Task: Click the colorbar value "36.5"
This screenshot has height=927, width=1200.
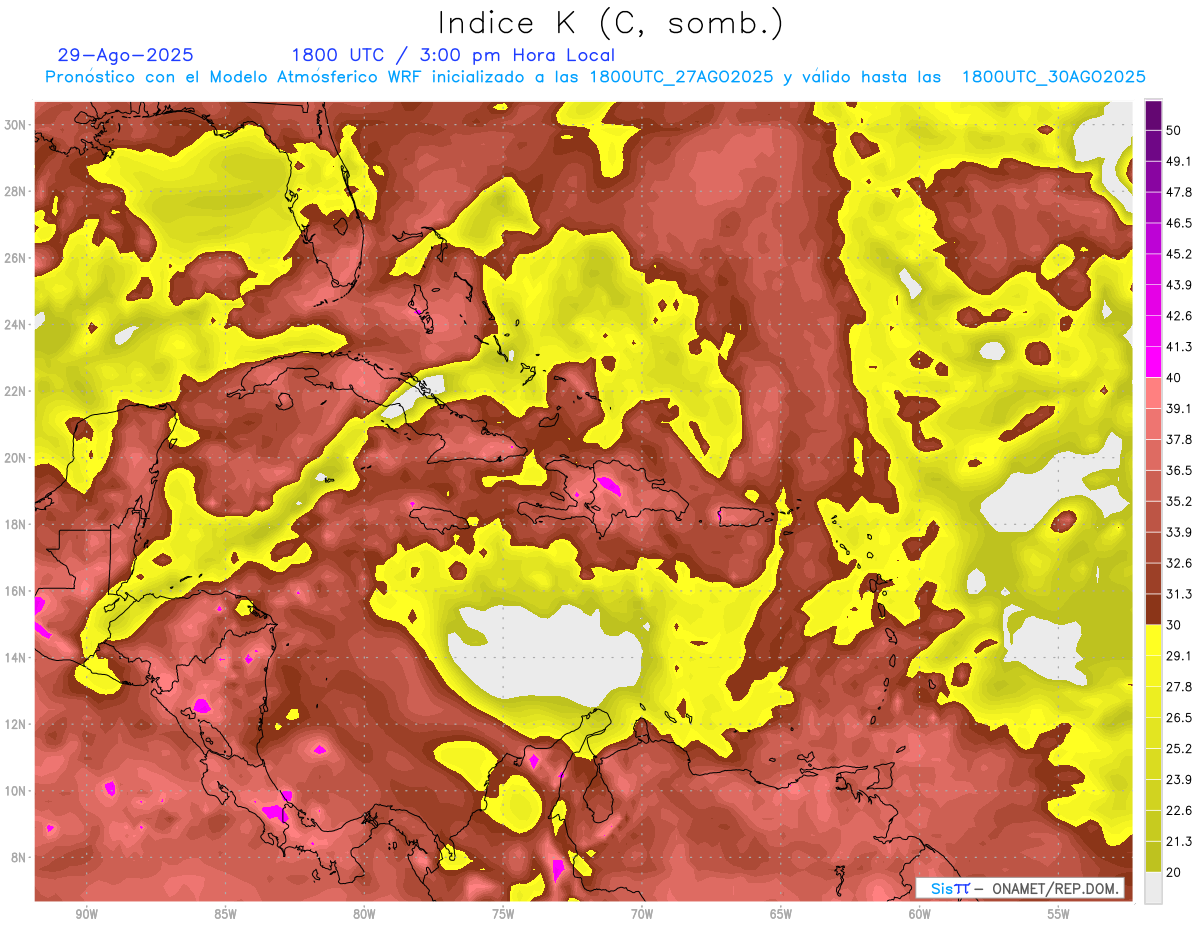Action: point(1179,470)
